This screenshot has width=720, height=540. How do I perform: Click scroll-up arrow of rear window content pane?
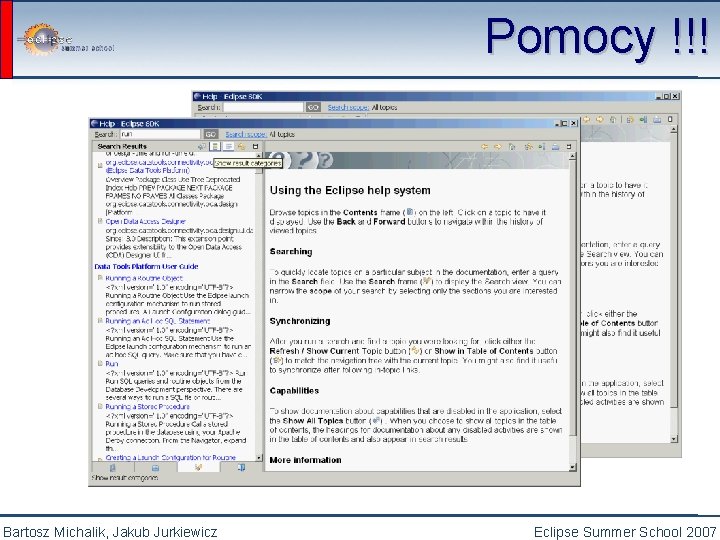click(x=674, y=129)
